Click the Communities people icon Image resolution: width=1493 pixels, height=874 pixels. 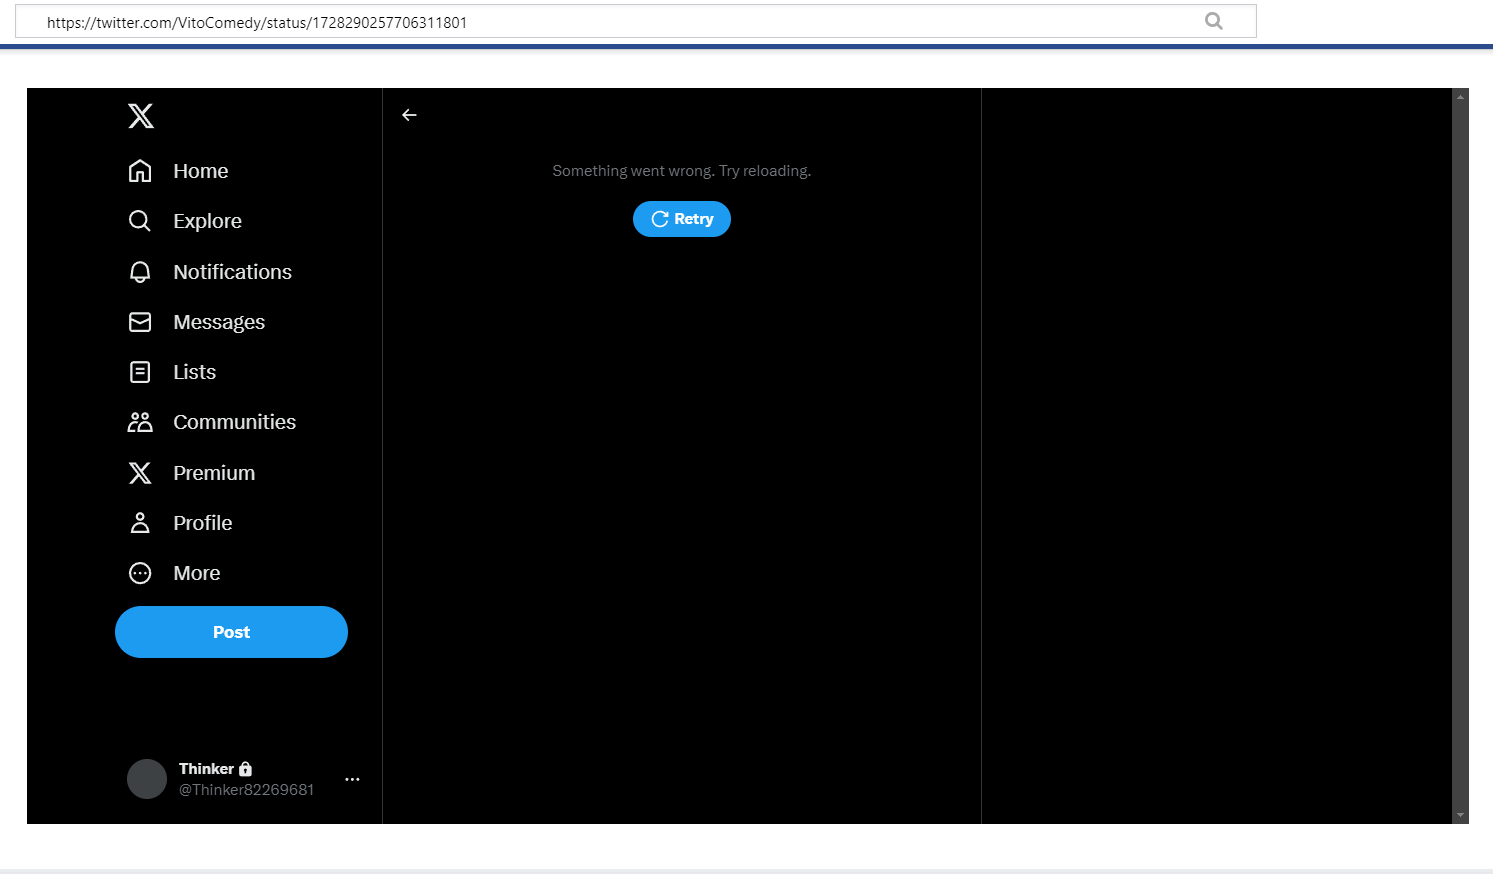point(140,422)
